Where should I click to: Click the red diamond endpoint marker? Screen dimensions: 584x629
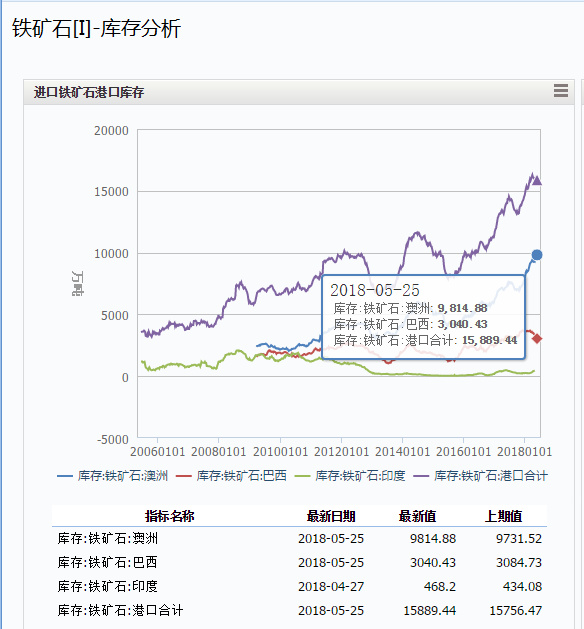tap(537, 339)
